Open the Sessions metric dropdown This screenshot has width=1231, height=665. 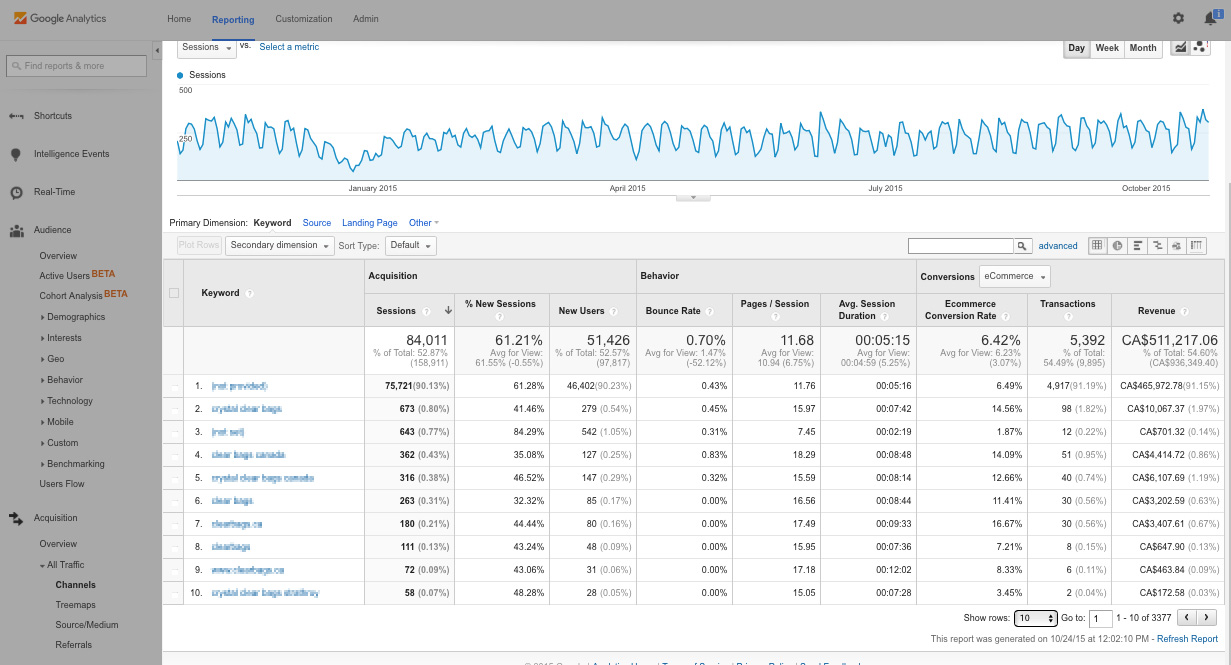207,47
